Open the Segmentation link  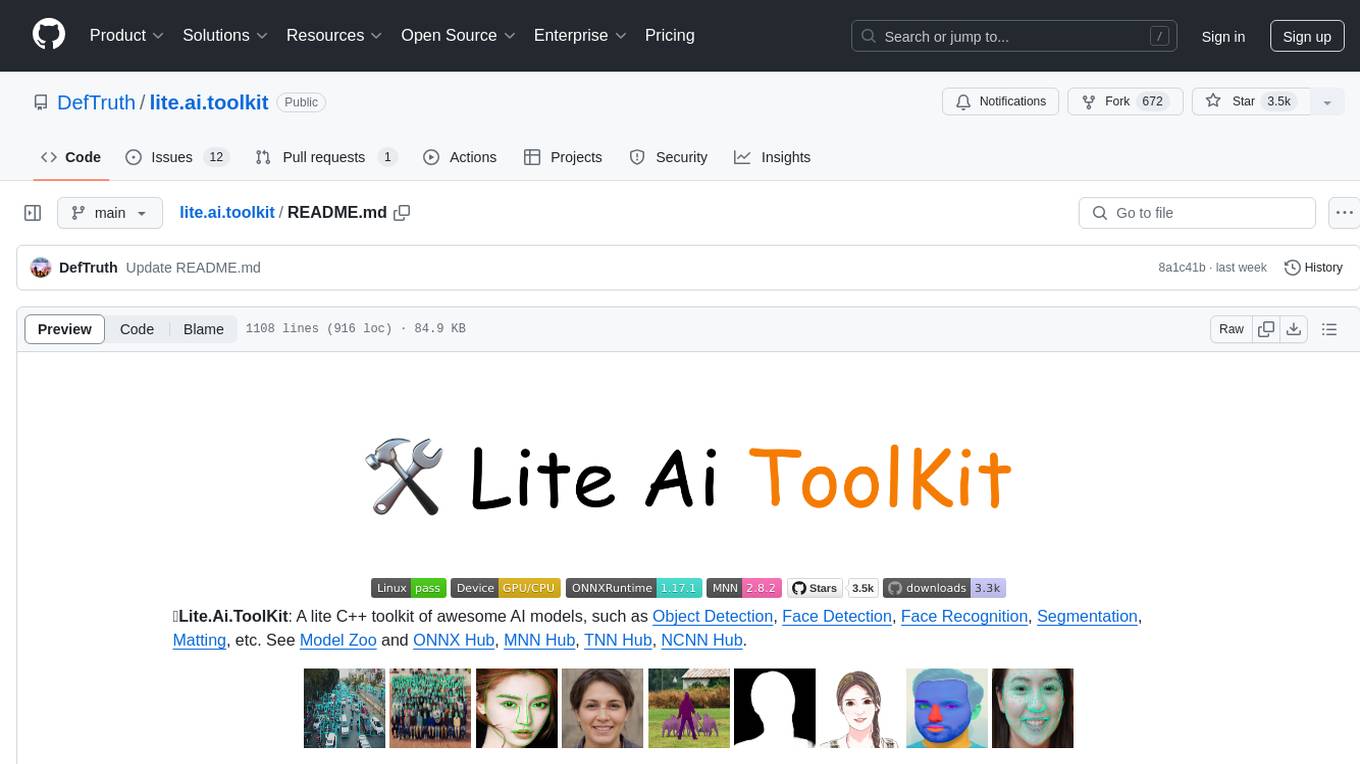coord(1087,616)
